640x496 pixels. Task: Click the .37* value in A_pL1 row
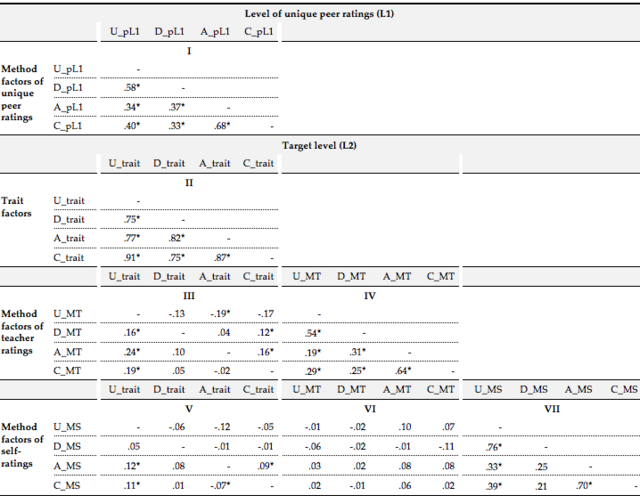(177, 107)
